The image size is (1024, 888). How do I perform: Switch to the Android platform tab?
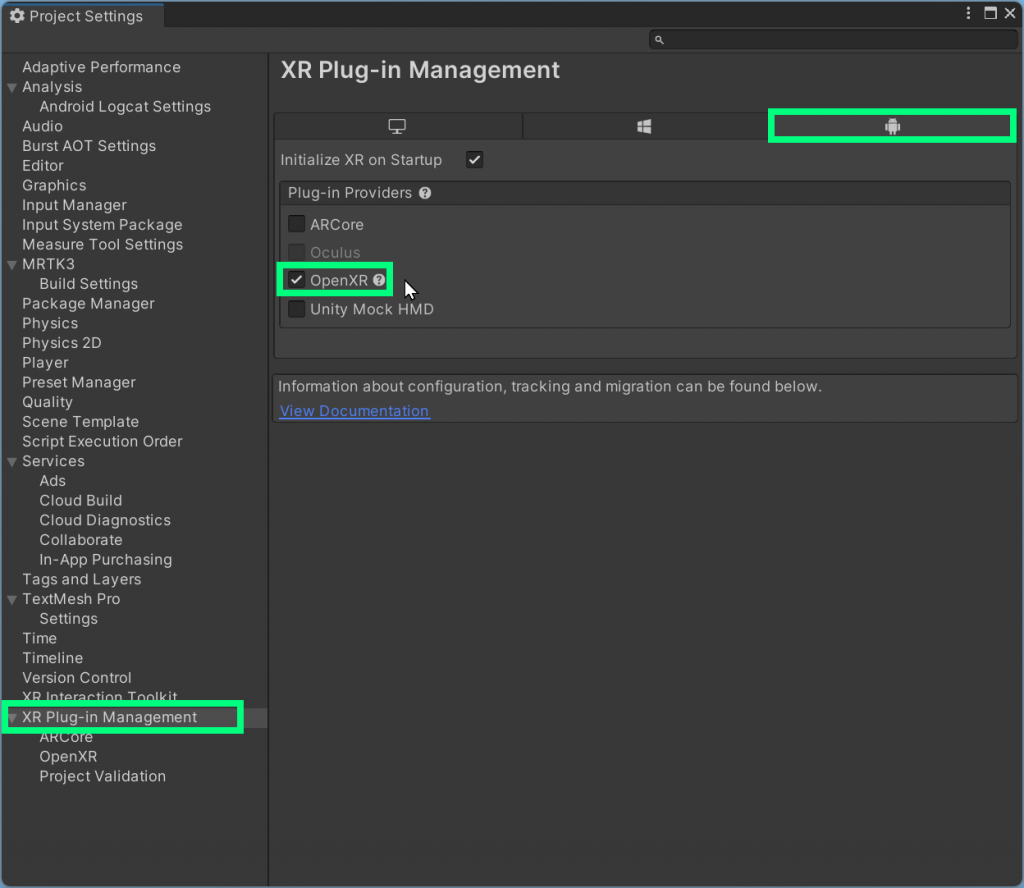point(890,125)
